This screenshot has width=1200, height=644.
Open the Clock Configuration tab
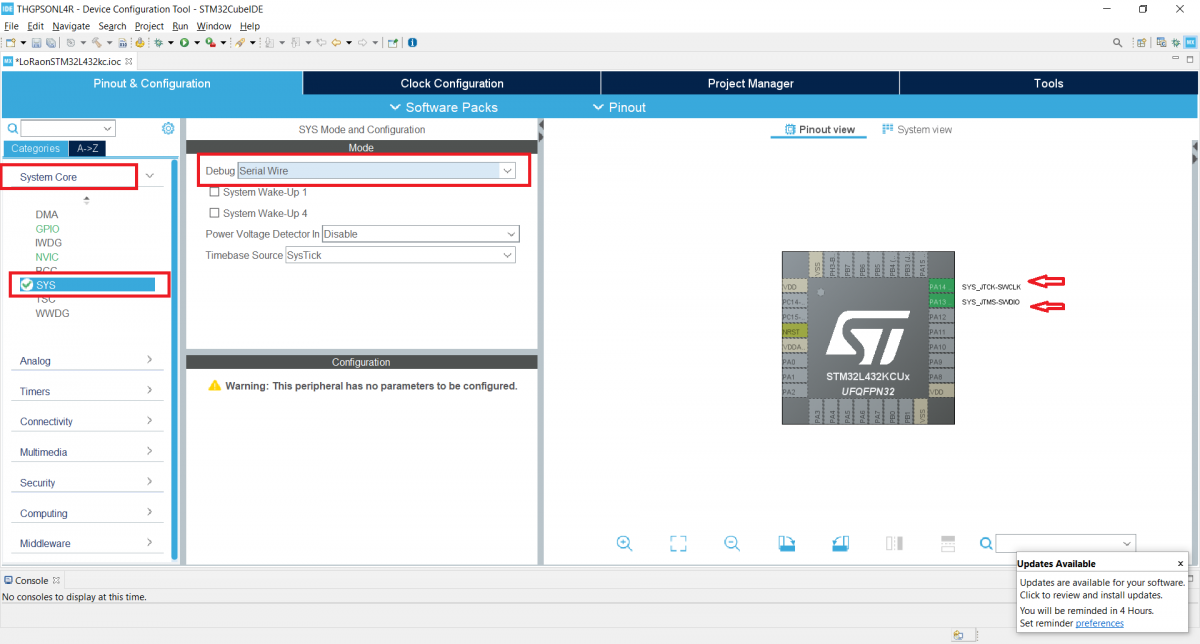point(452,83)
